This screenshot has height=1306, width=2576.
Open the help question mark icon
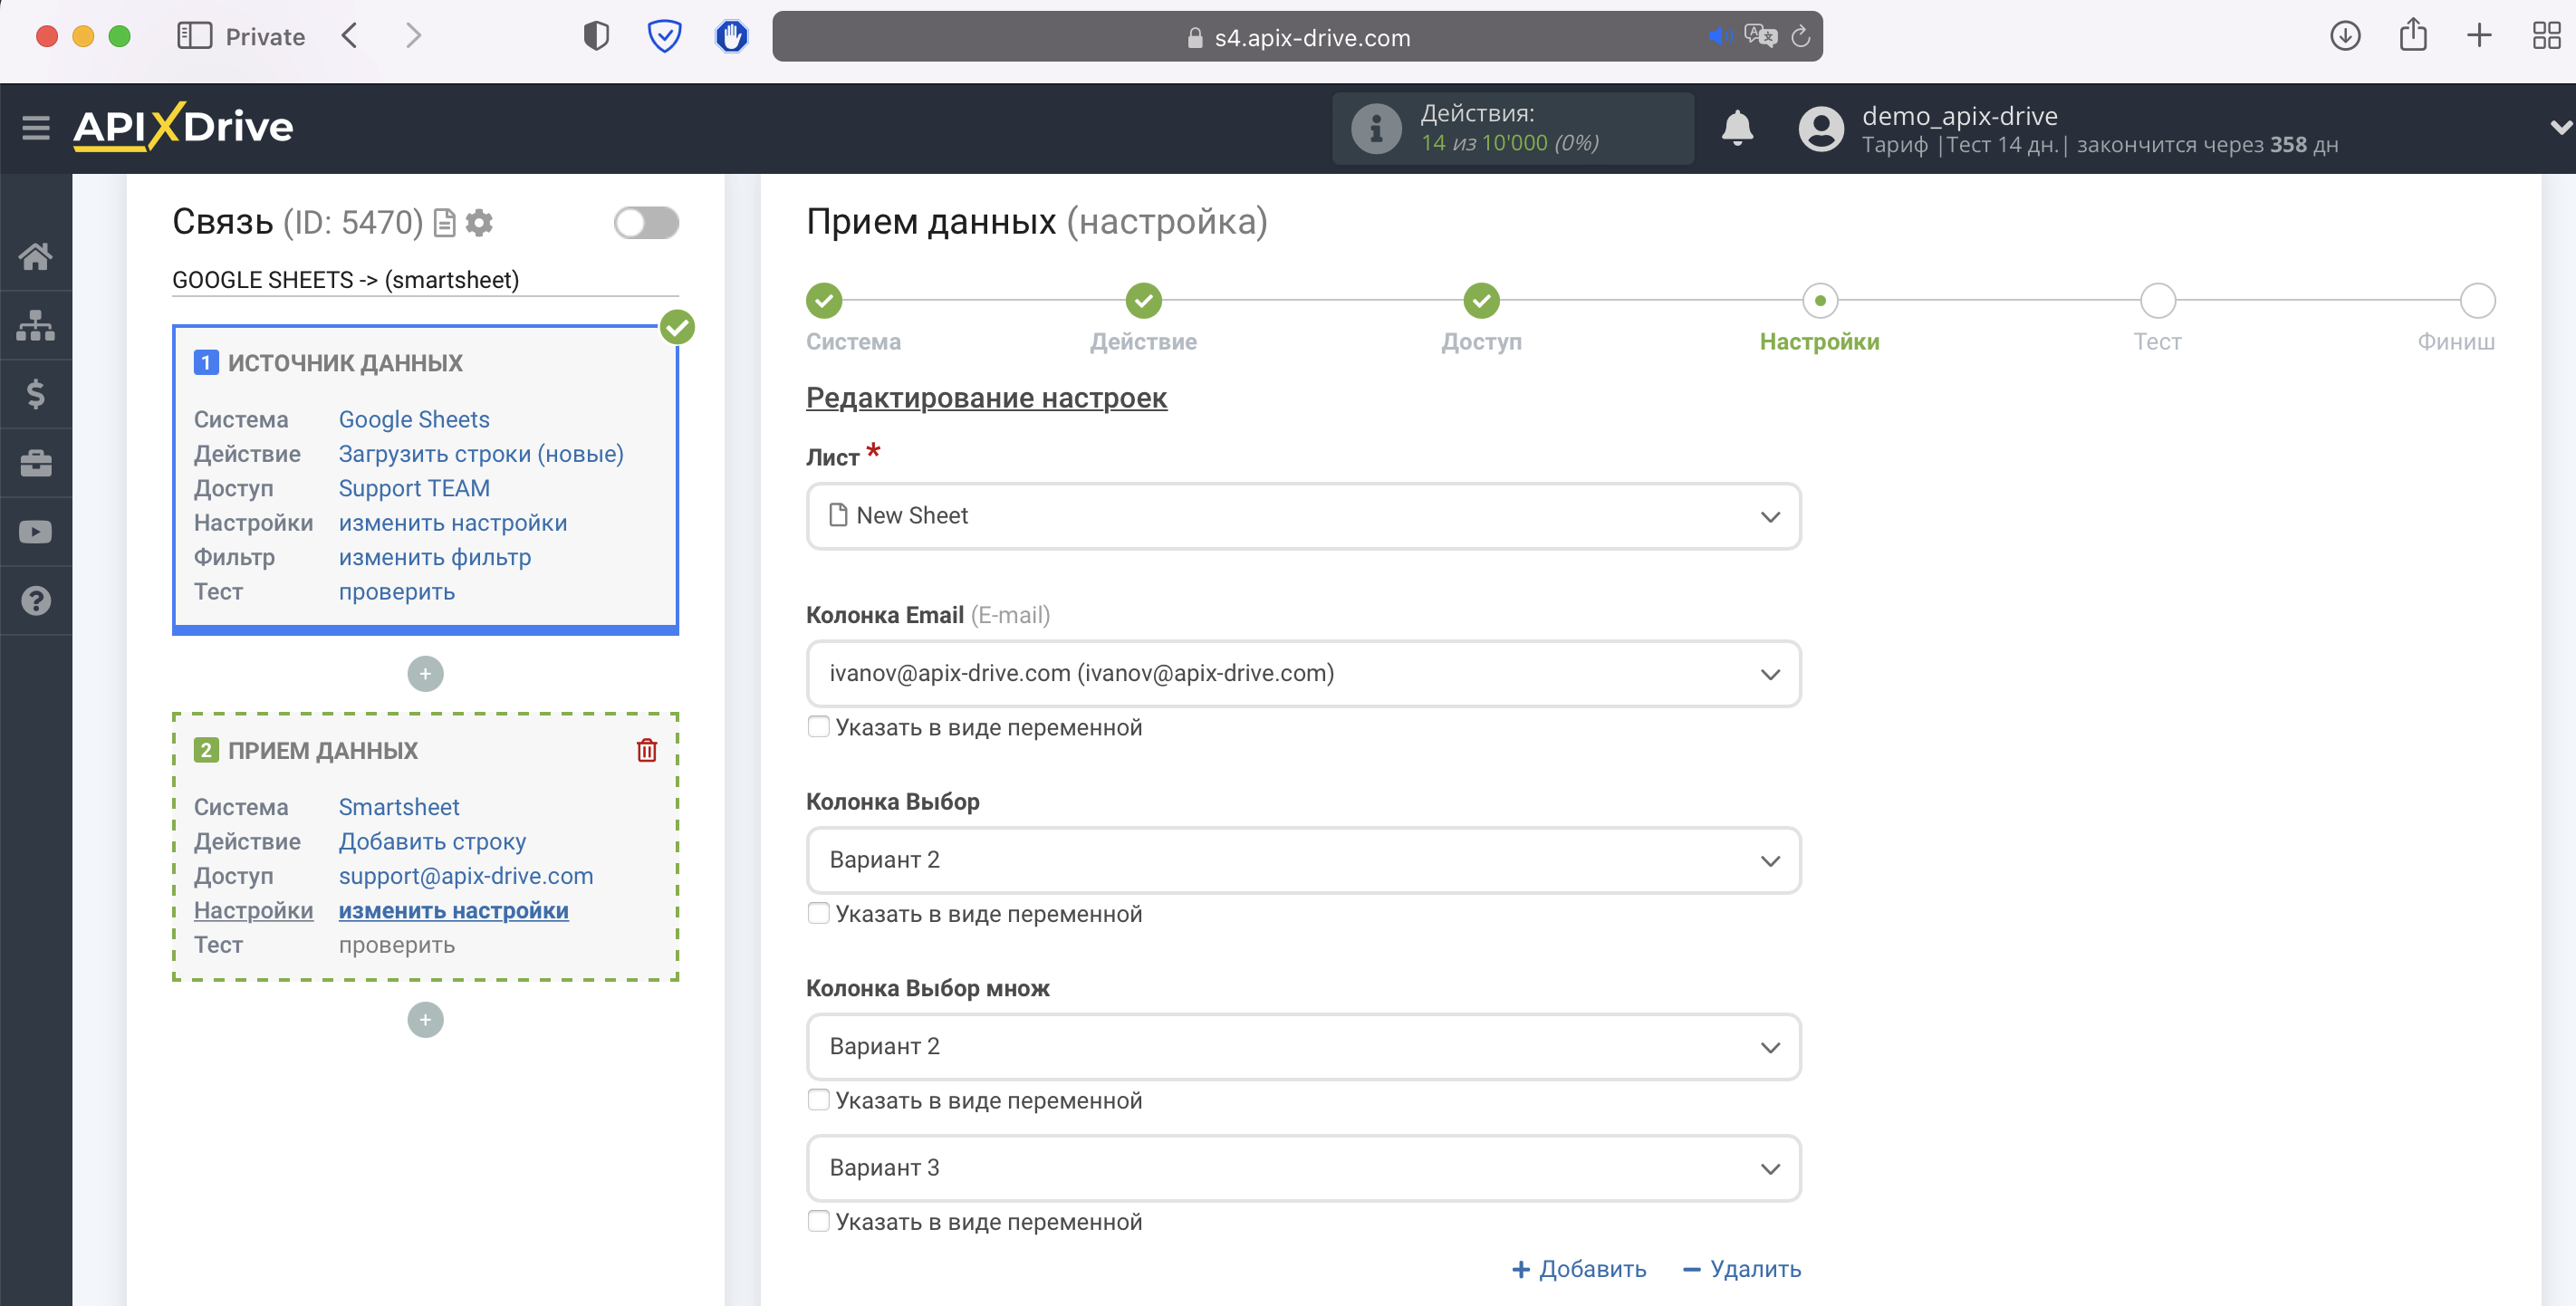(x=36, y=601)
